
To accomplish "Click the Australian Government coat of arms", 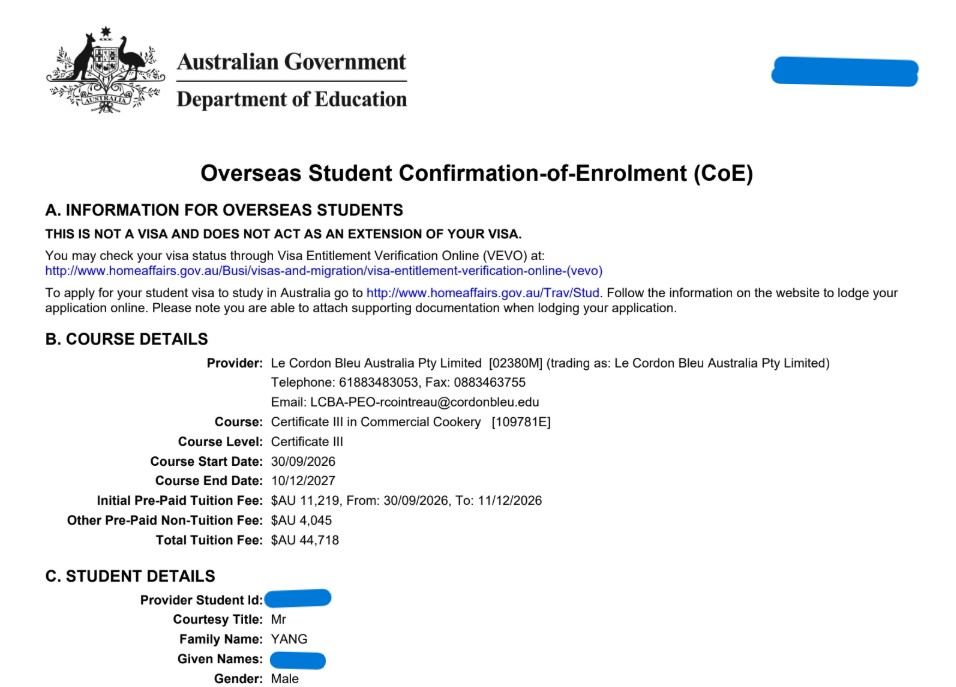I will (x=105, y=70).
